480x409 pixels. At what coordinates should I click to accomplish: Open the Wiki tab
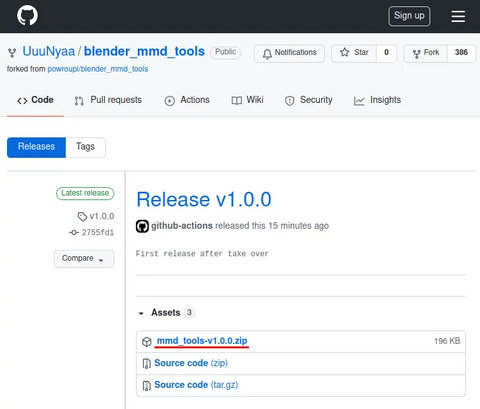[x=247, y=100]
